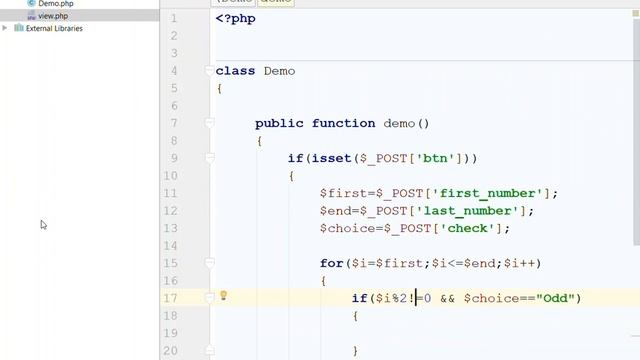Click the isset call on line 9

click(331, 158)
